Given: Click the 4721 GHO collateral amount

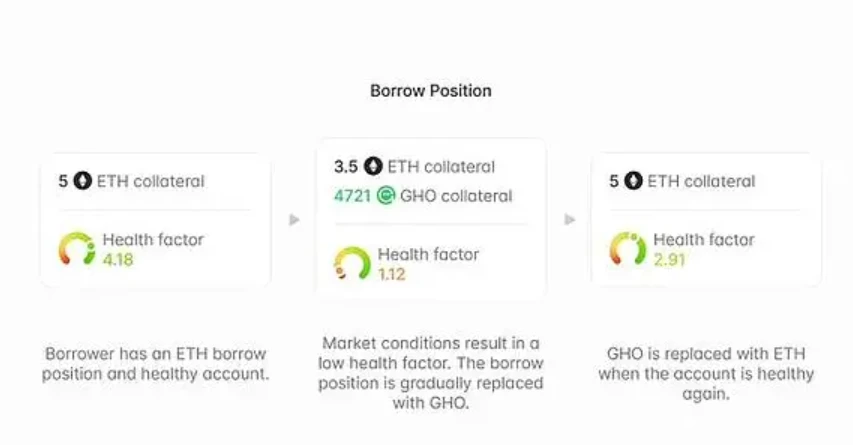Looking at the screenshot, I should tap(353, 196).
